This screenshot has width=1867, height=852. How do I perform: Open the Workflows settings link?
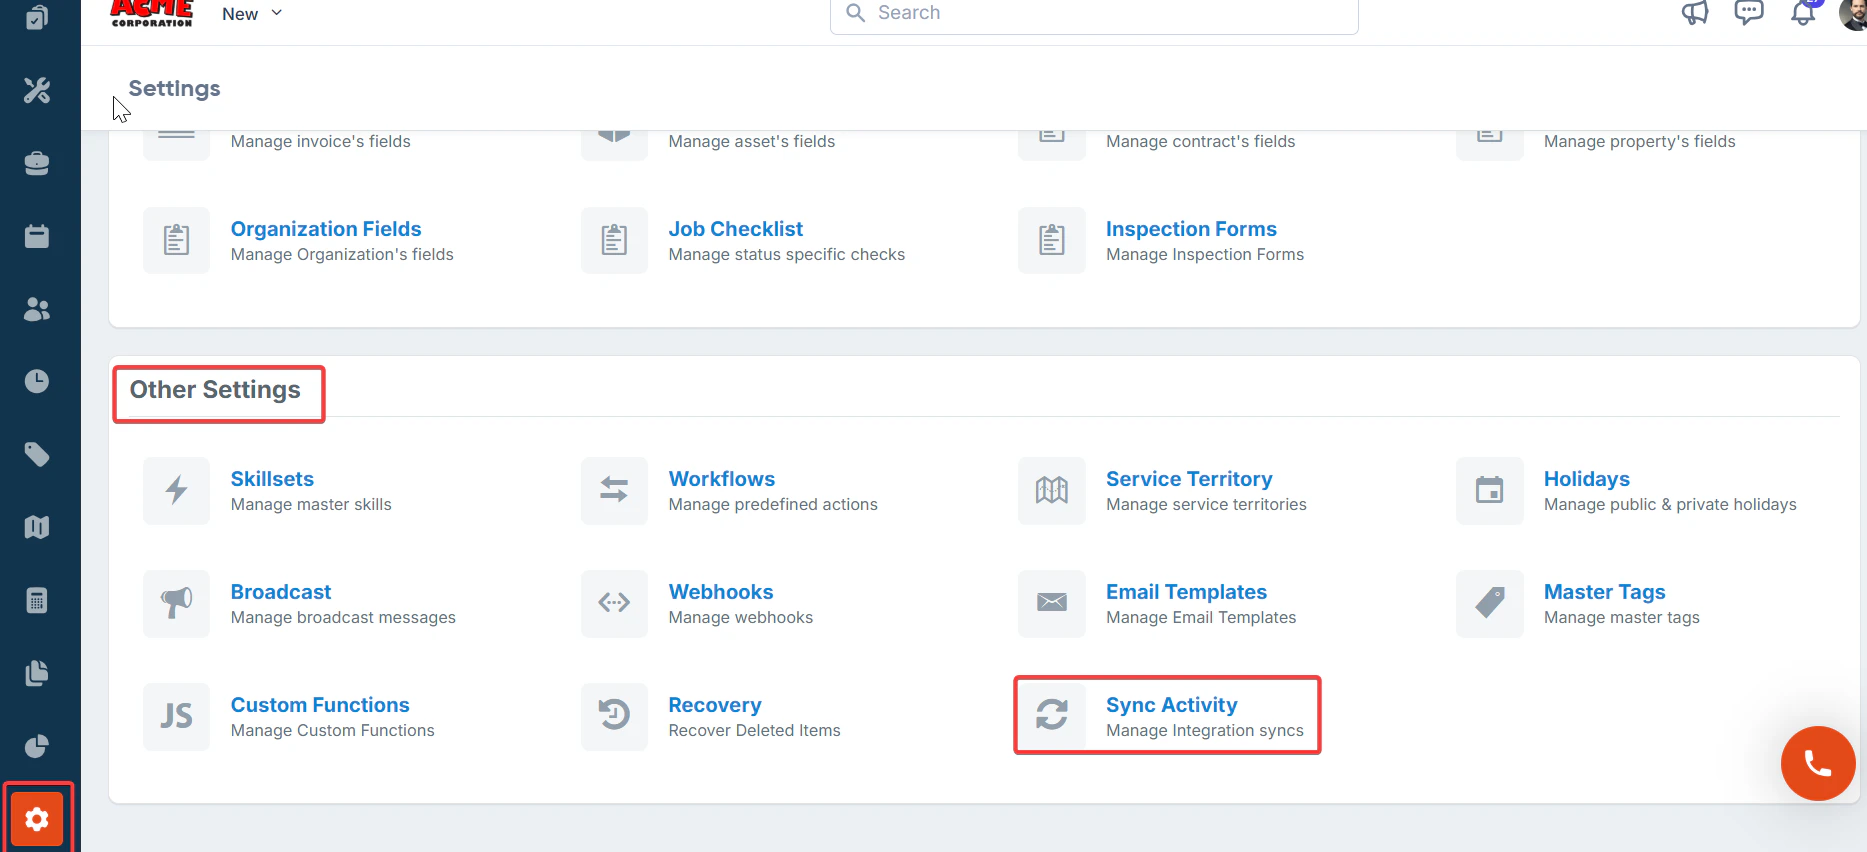coord(722,479)
